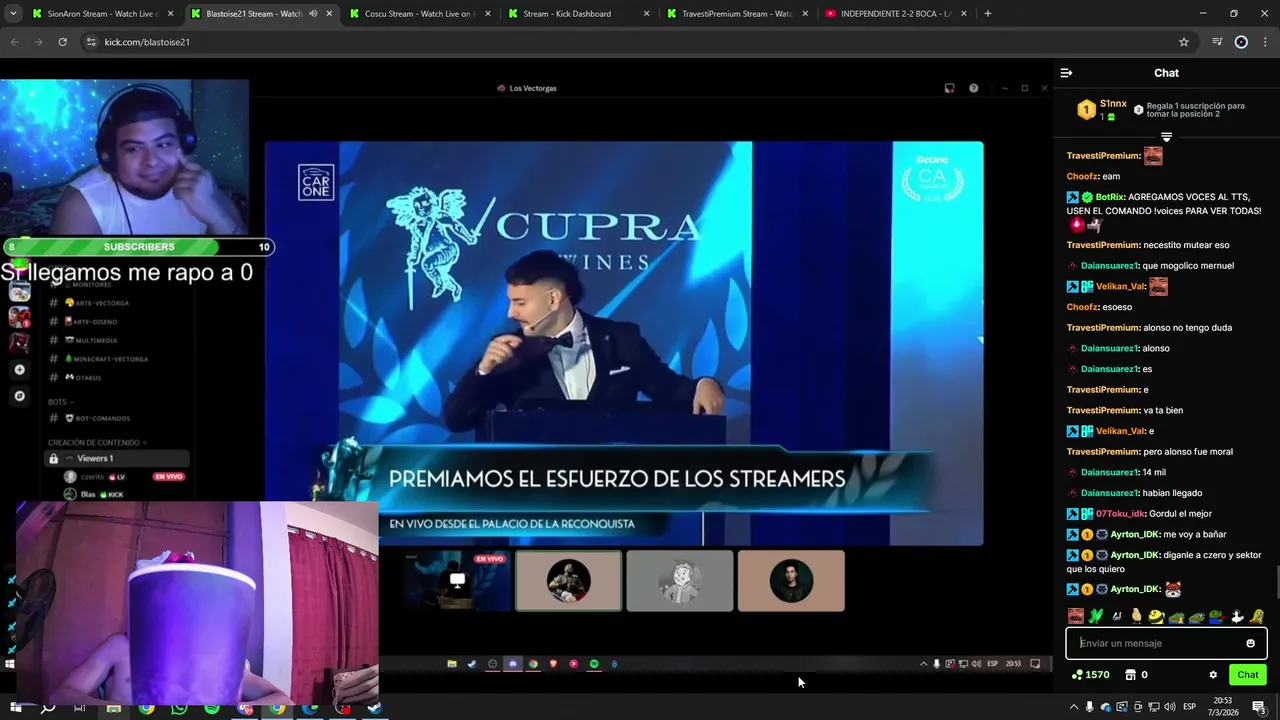
Task: Open chat settings gear icon
Action: tap(1213, 675)
